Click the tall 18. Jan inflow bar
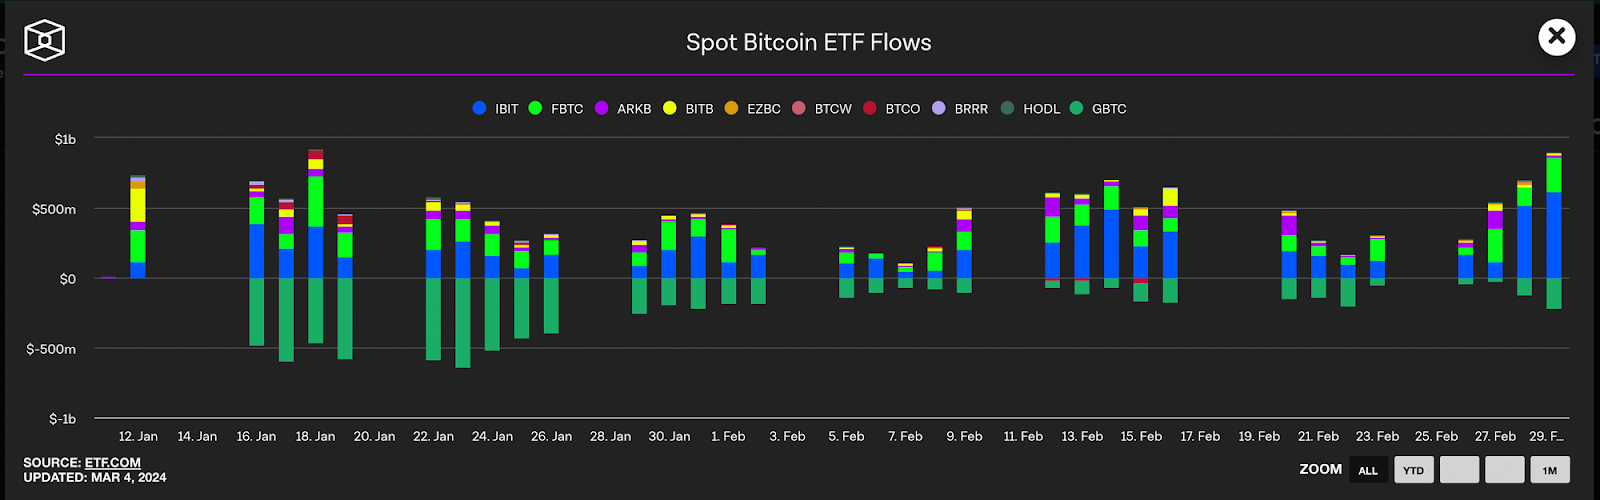The image size is (1600, 500). [x=315, y=214]
